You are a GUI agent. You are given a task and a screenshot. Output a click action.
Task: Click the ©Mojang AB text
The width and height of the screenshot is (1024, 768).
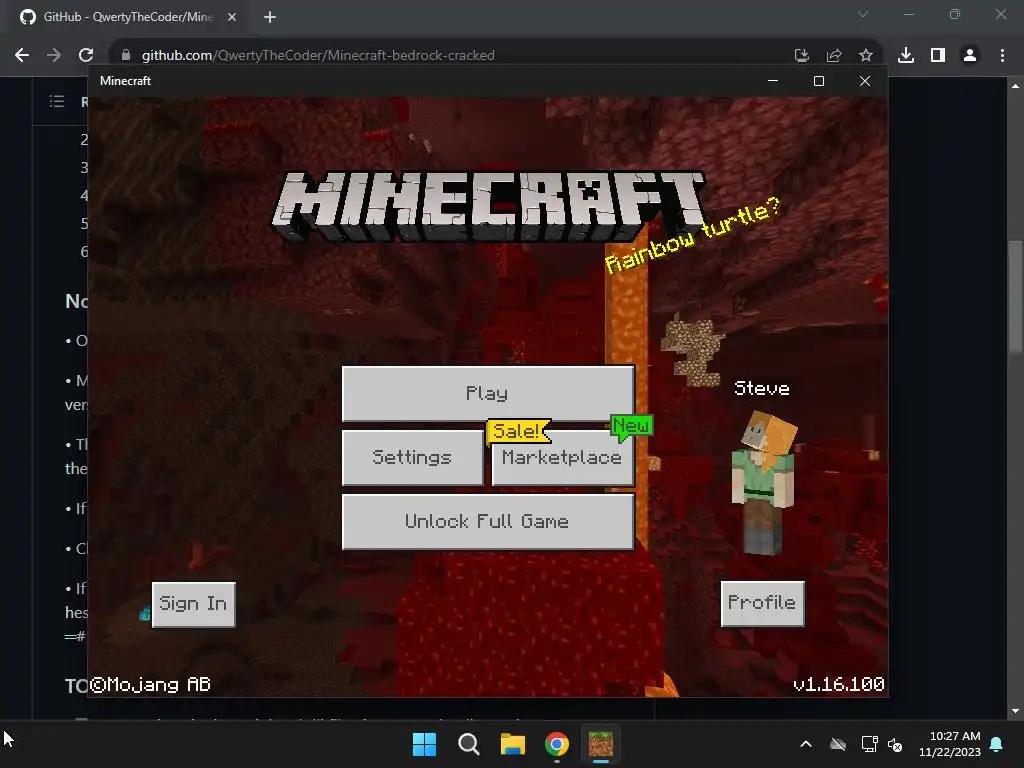(150, 684)
